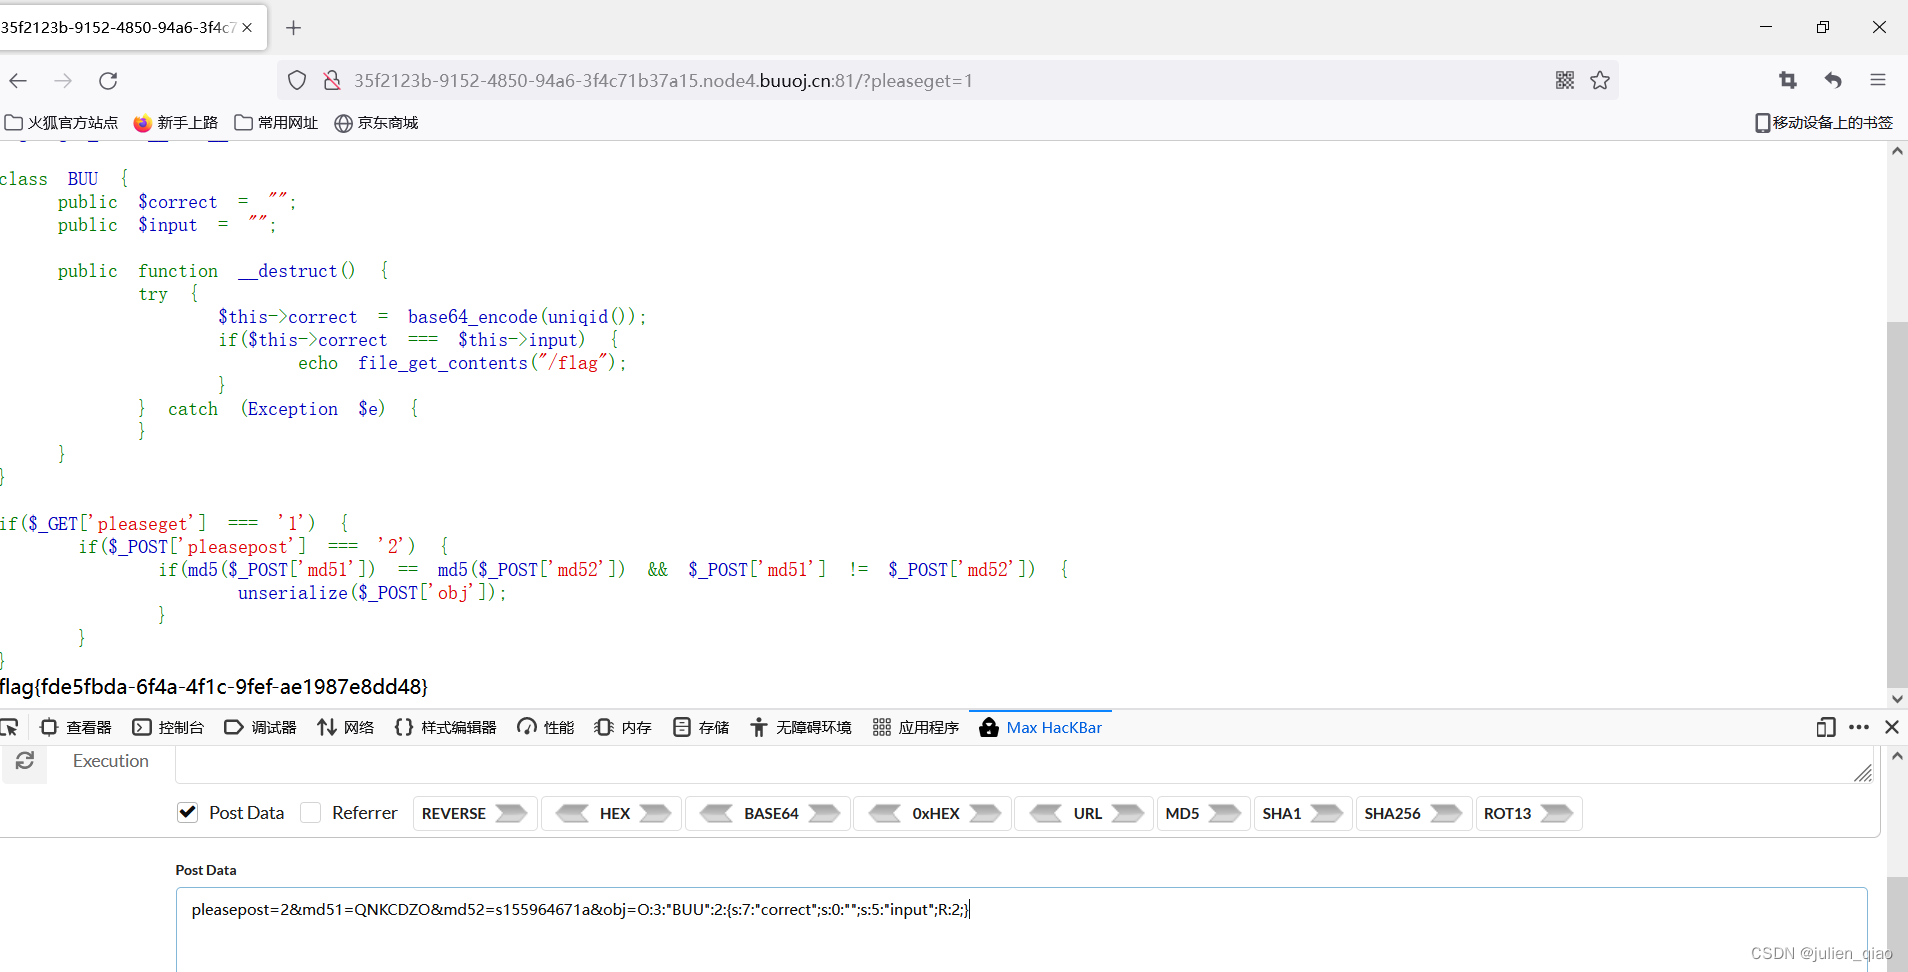Go back to the previous page

click(x=18, y=80)
